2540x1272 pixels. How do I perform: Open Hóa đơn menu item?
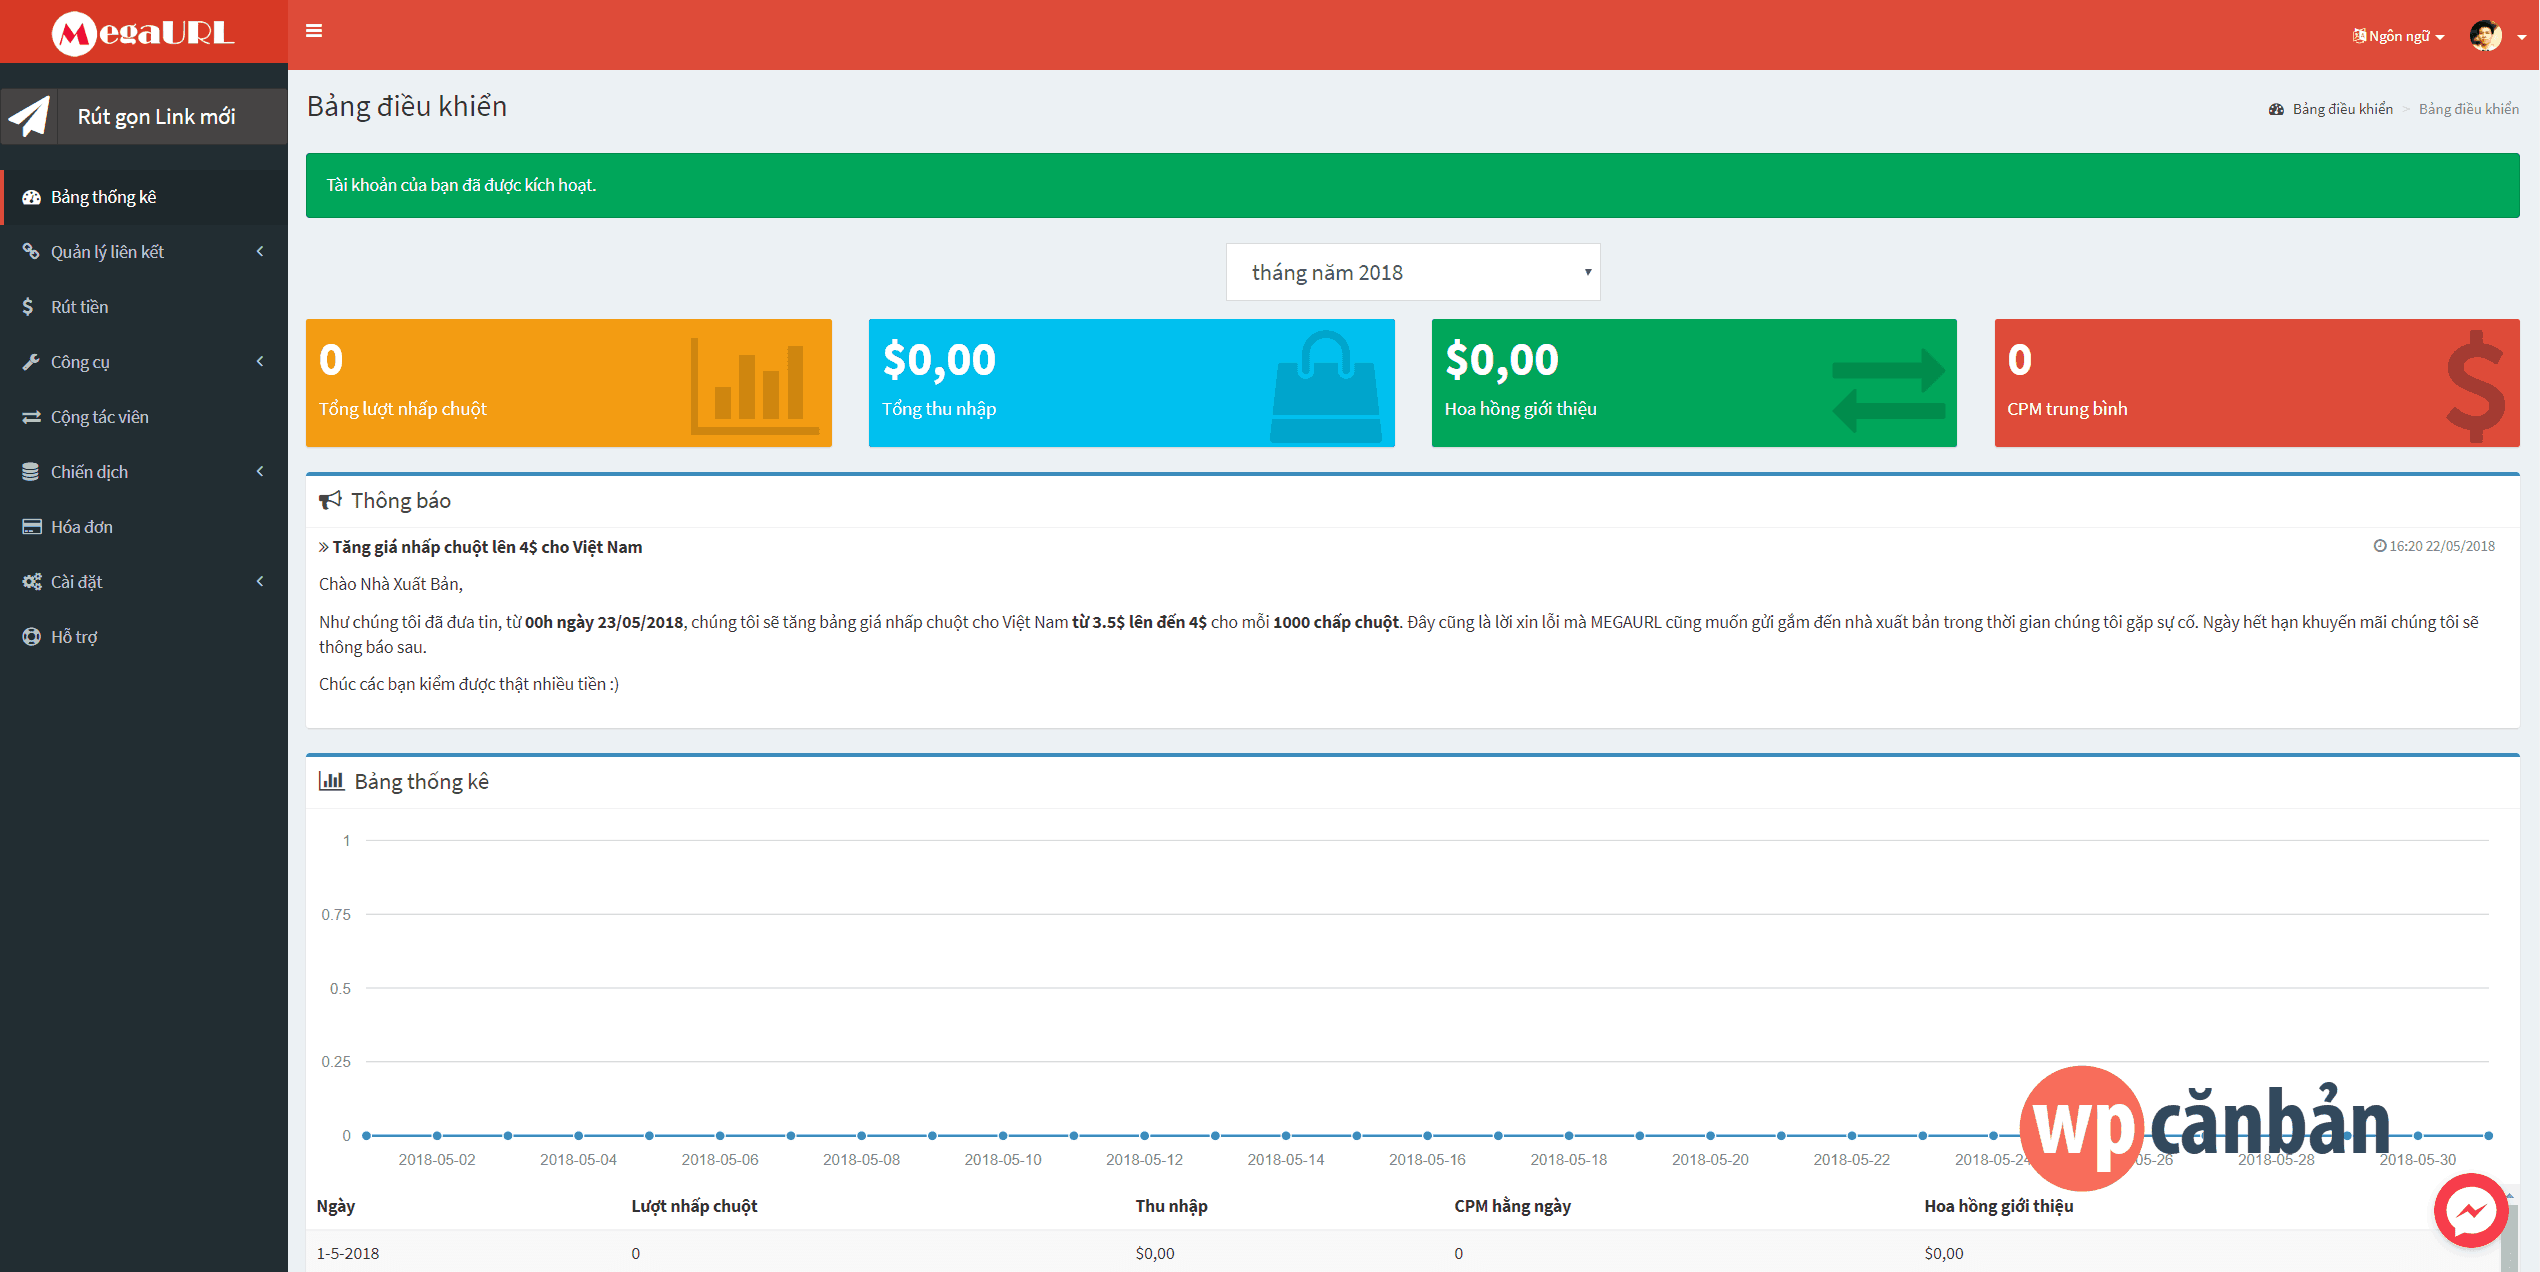tap(144, 527)
